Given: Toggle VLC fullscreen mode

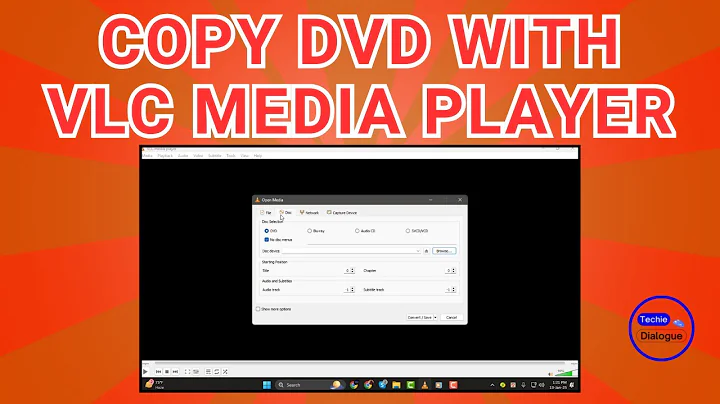Looking at the screenshot, I should coord(187,371).
